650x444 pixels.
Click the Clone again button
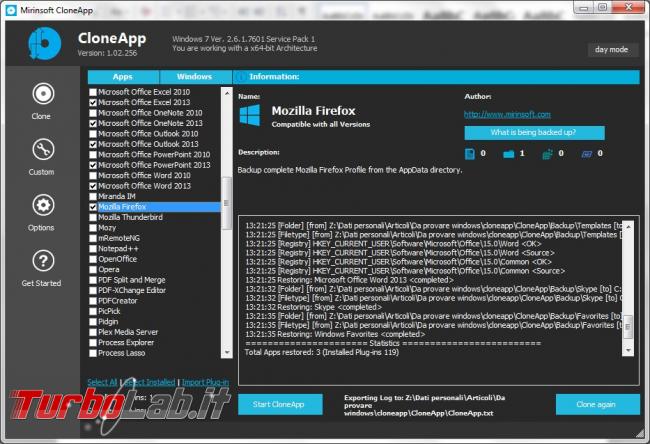tap(597, 404)
